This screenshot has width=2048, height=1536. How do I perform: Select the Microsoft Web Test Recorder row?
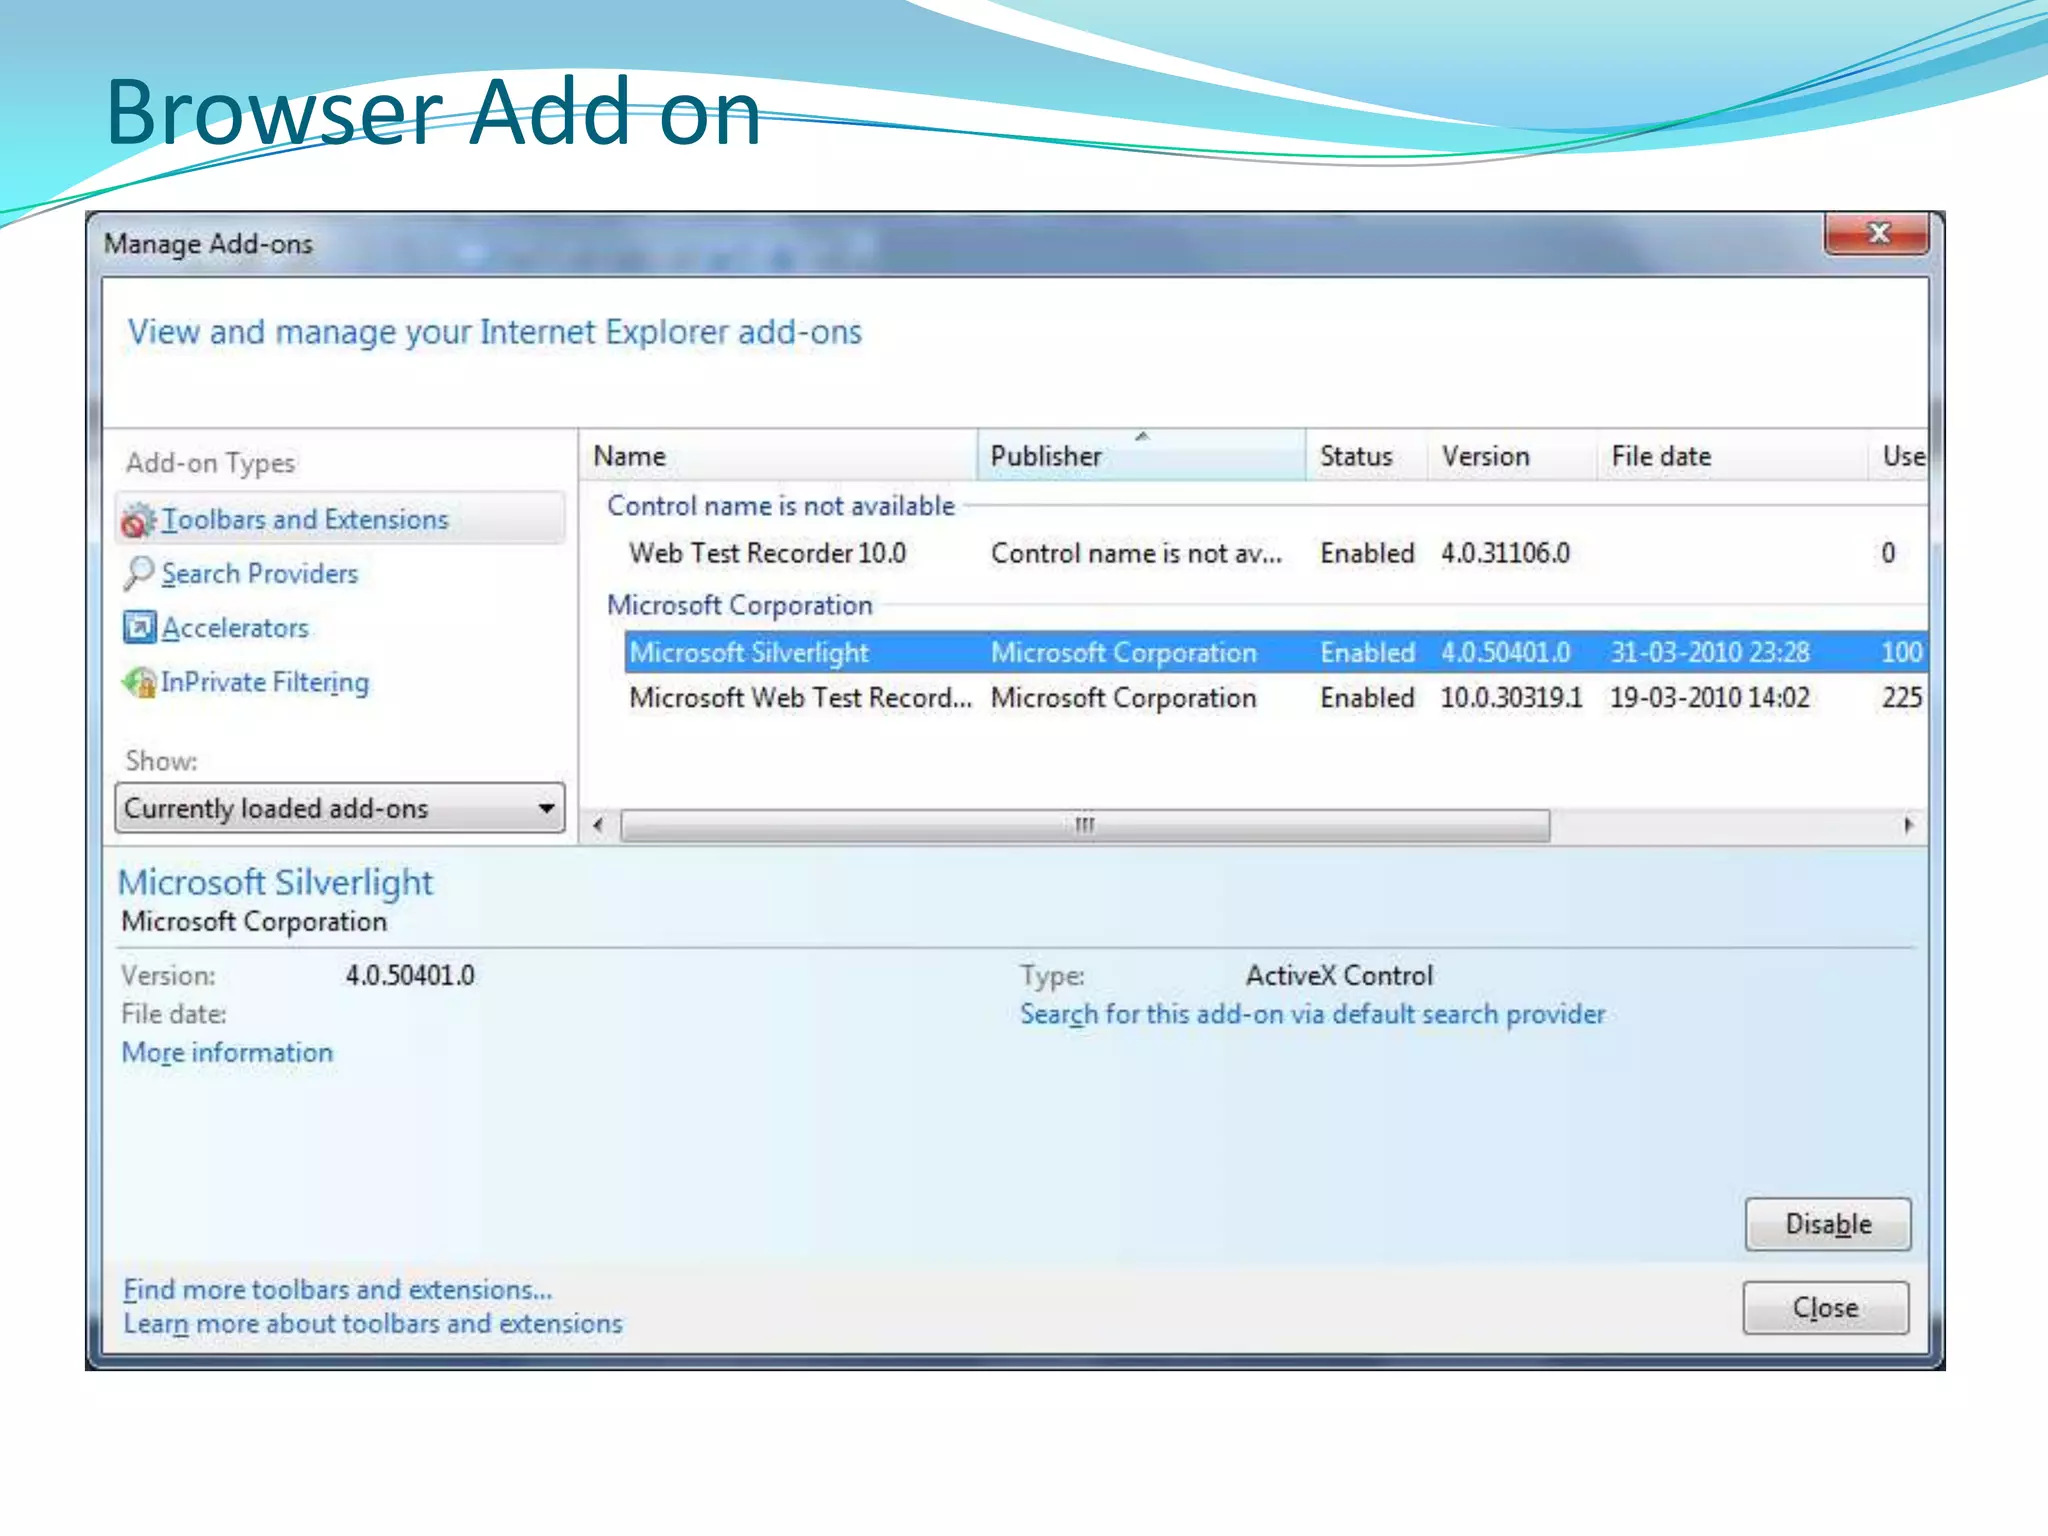coord(800,698)
